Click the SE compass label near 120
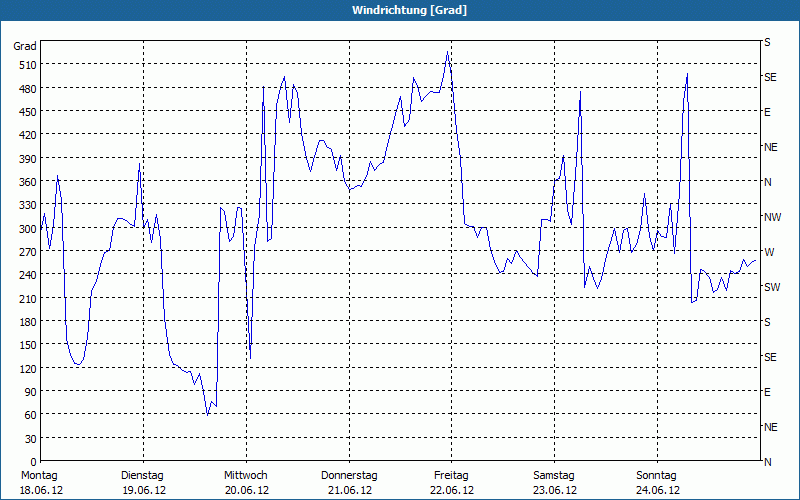800x500 pixels. pyautogui.click(x=770, y=357)
